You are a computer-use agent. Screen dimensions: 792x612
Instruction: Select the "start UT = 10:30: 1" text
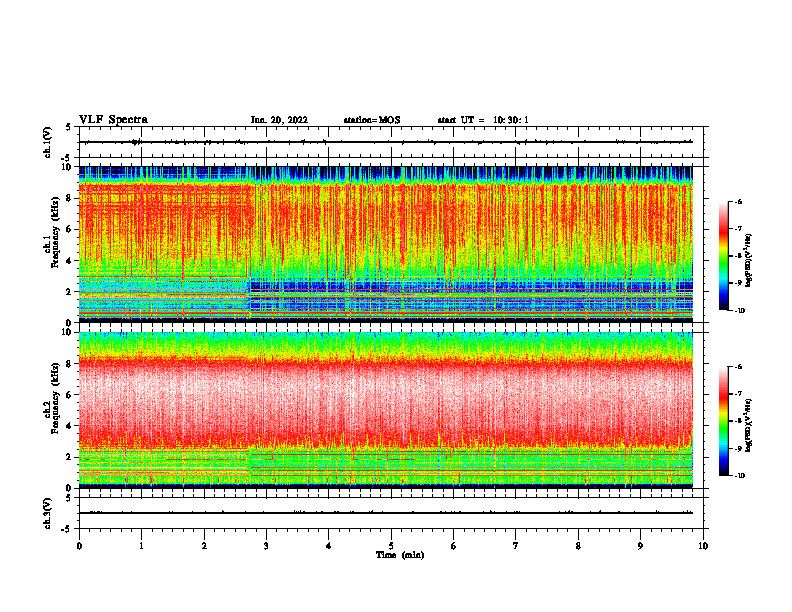[x=483, y=120]
